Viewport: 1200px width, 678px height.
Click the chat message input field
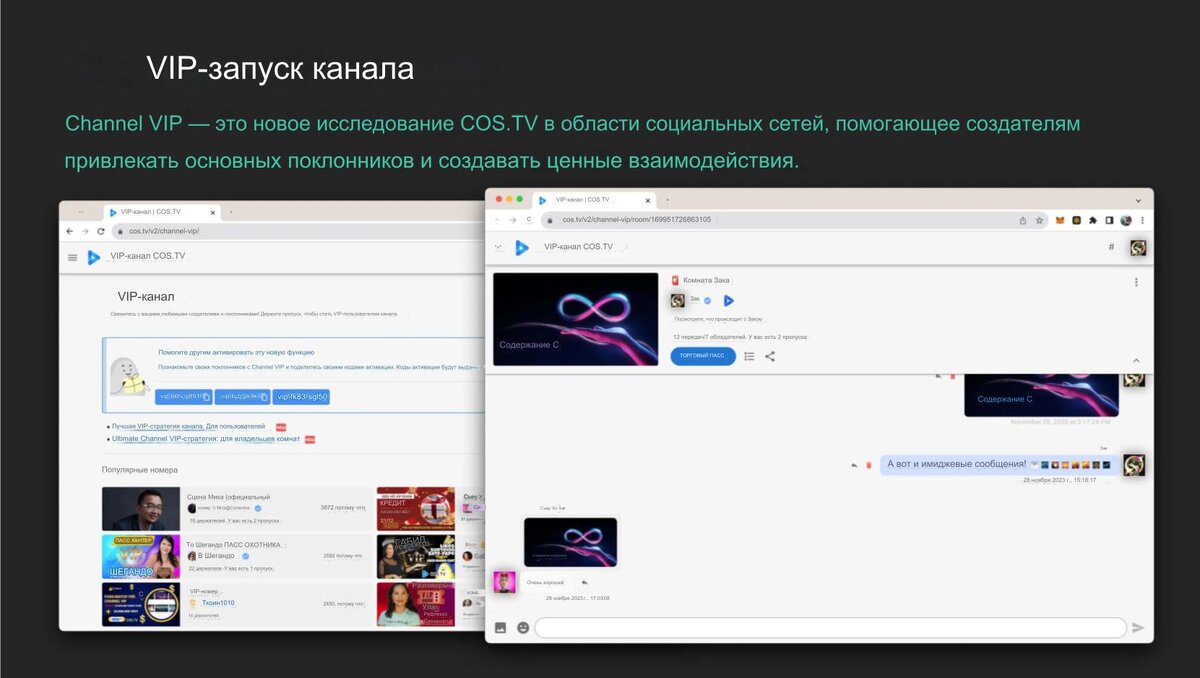click(x=831, y=628)
